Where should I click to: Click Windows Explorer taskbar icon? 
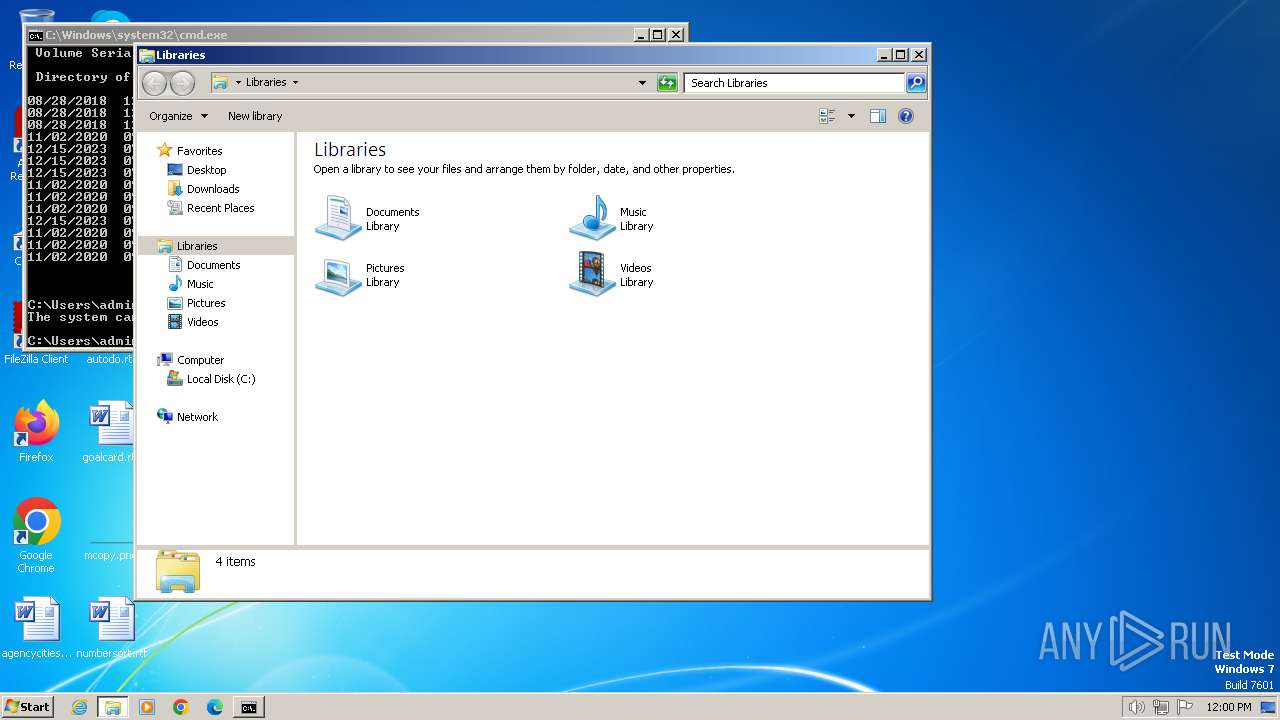coord(113,707)
